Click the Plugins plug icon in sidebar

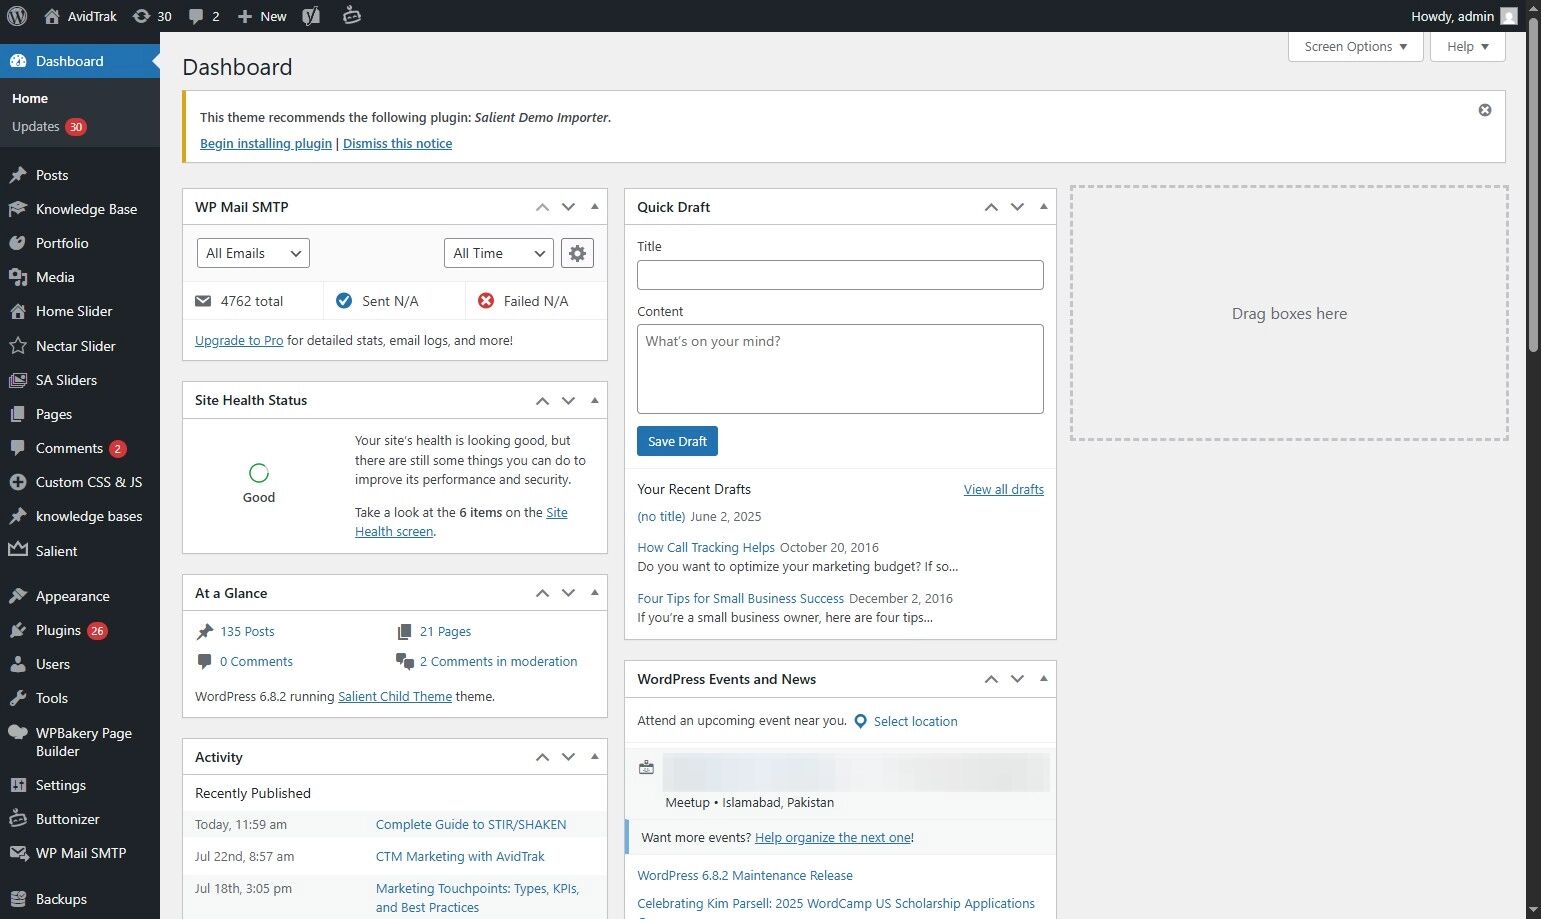click(18, 630)
